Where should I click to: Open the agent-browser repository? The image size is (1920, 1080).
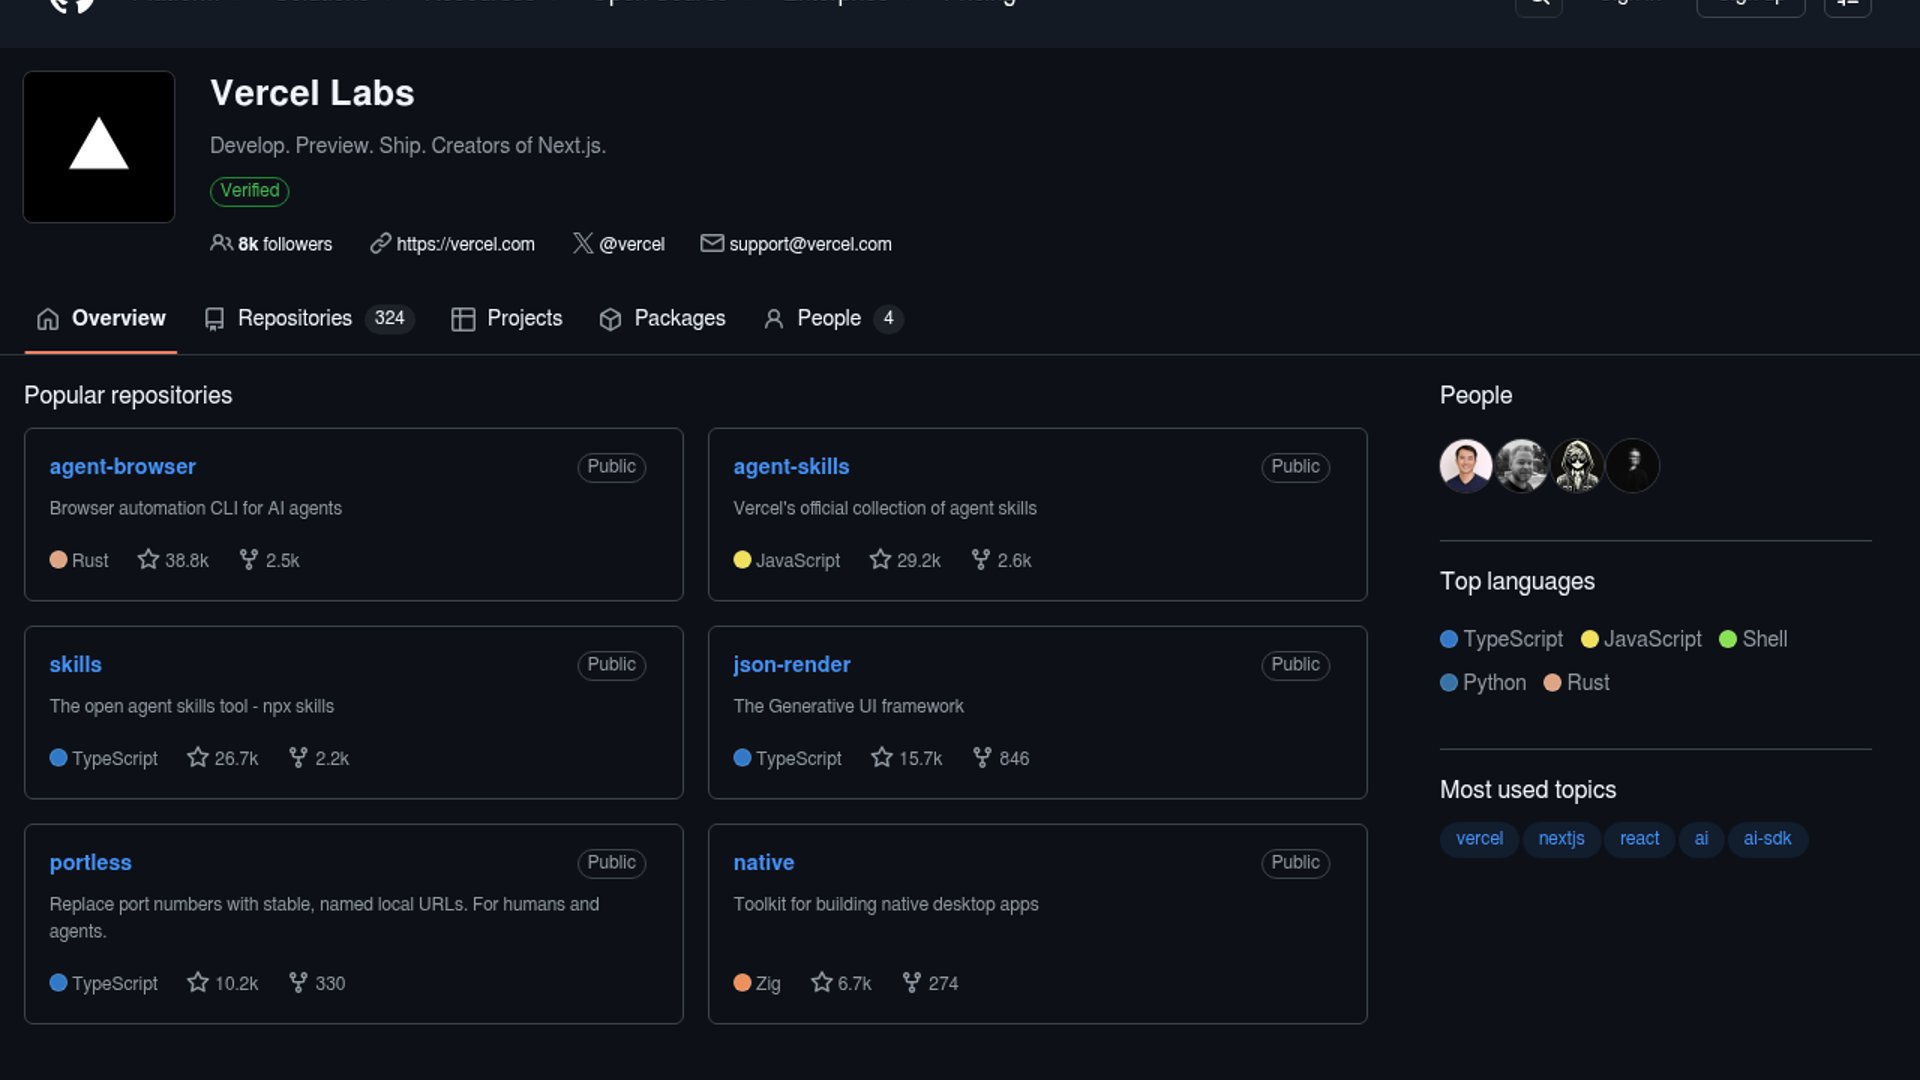tap(122, 467)
